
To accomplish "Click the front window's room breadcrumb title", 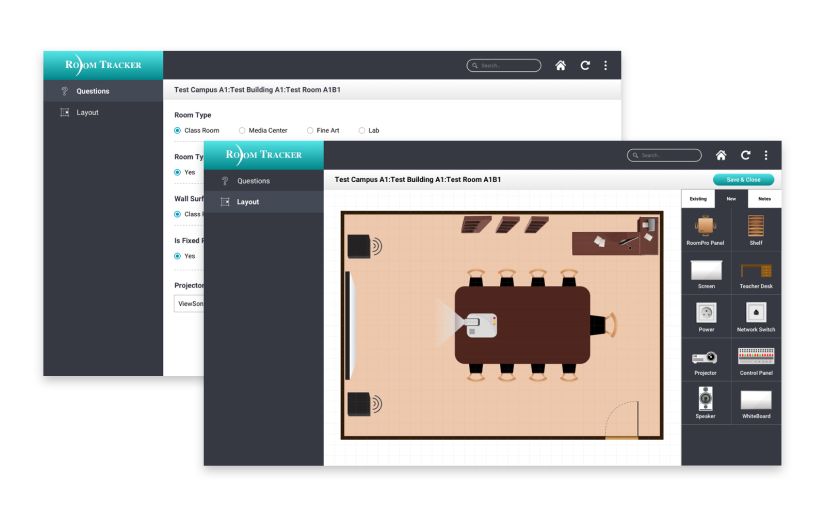I will click(418, 179).
